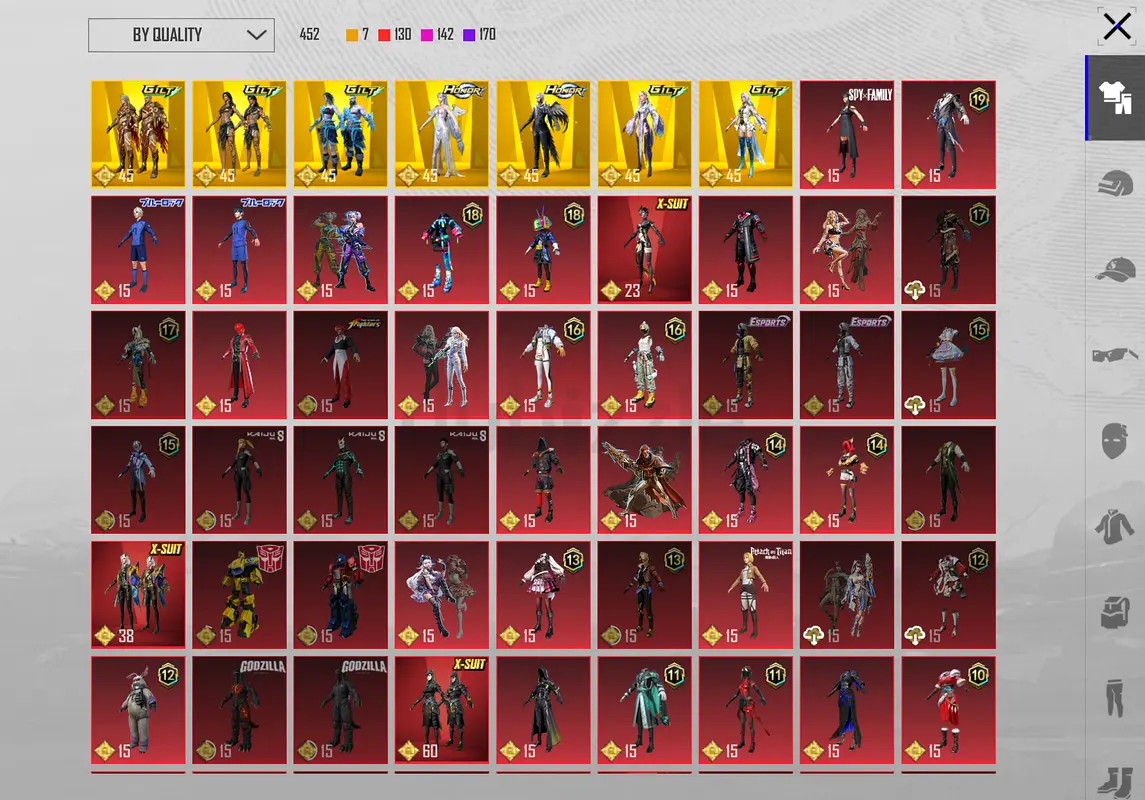Select the Attack on Titan outfit
The height and width of the screenshot is (800, 1145).
pos(746,595)
